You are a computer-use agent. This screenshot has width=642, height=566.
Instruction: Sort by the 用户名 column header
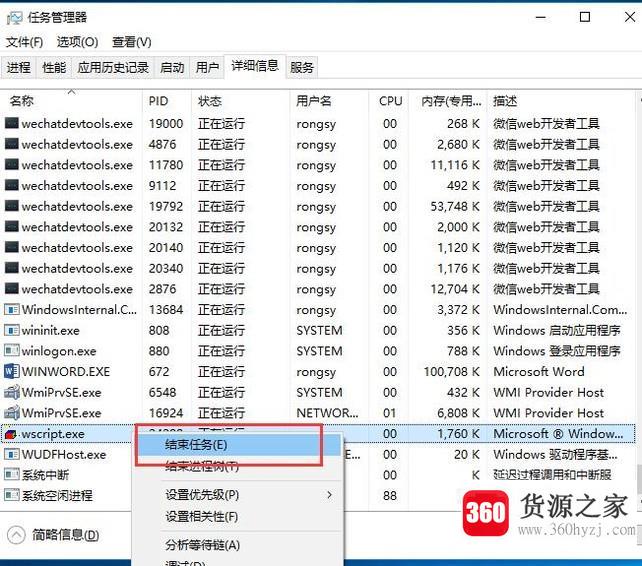(x=329, y=101)
